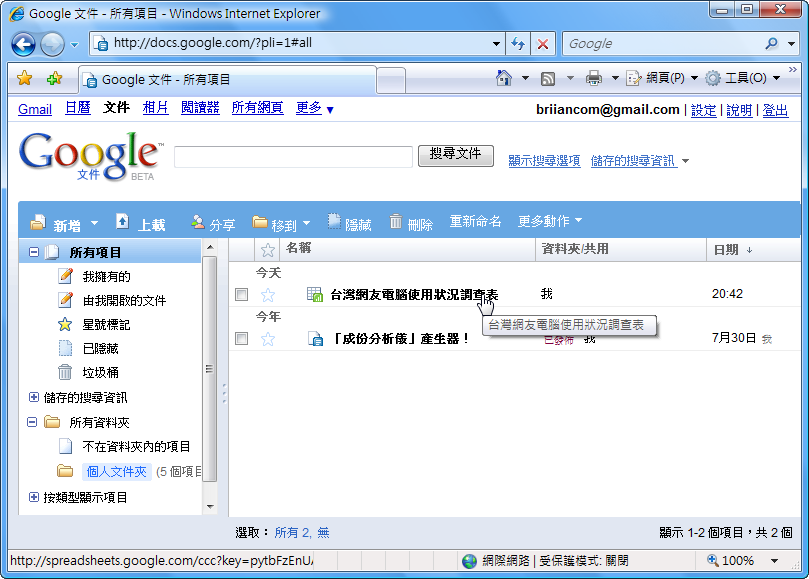Screen dimensions: 809x579
Task: Open the Gmail link
Action: coord(35,109)
